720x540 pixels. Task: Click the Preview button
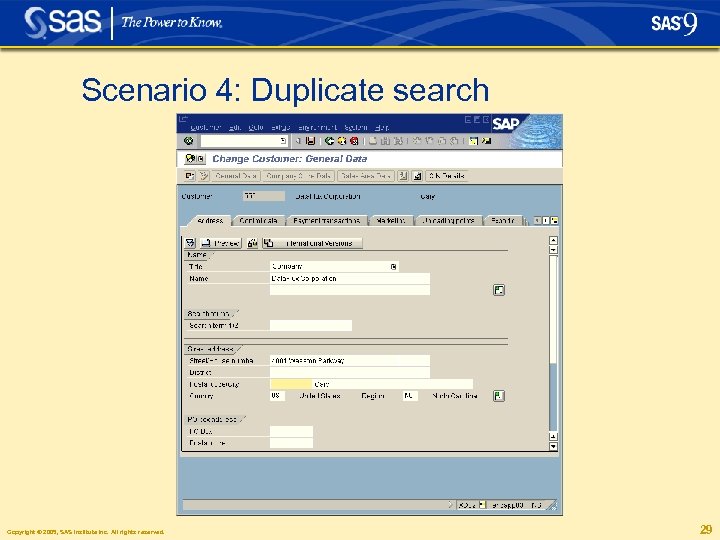[221, 243]
